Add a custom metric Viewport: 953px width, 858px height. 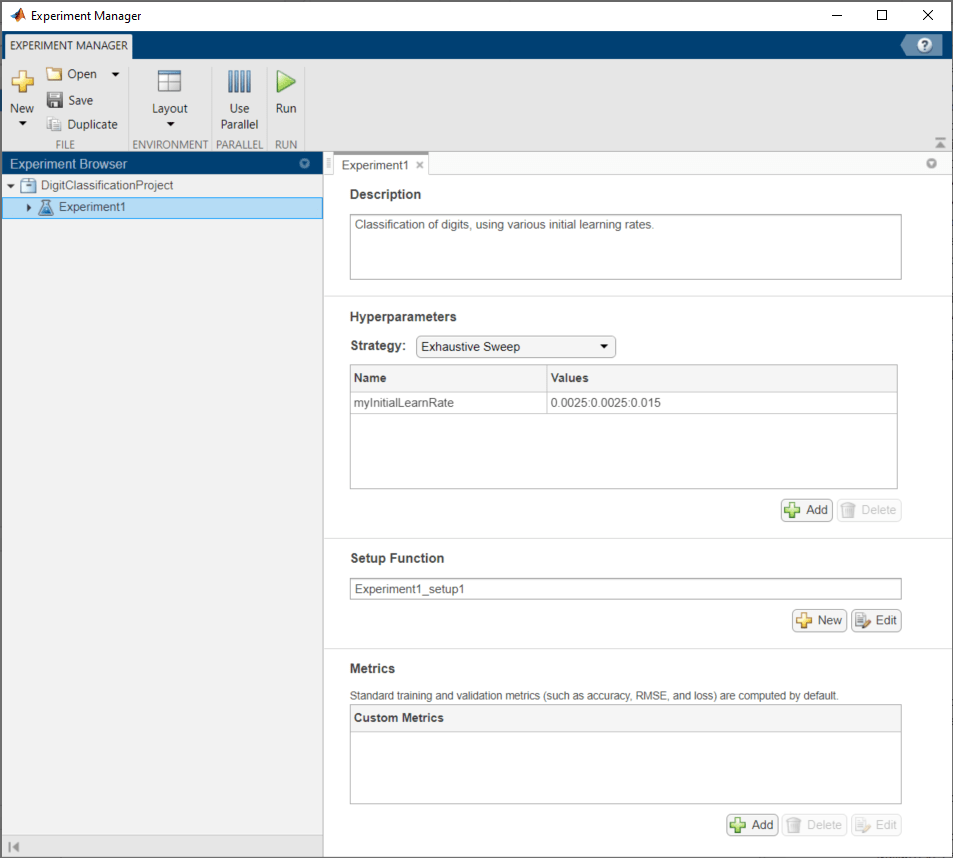752,825
